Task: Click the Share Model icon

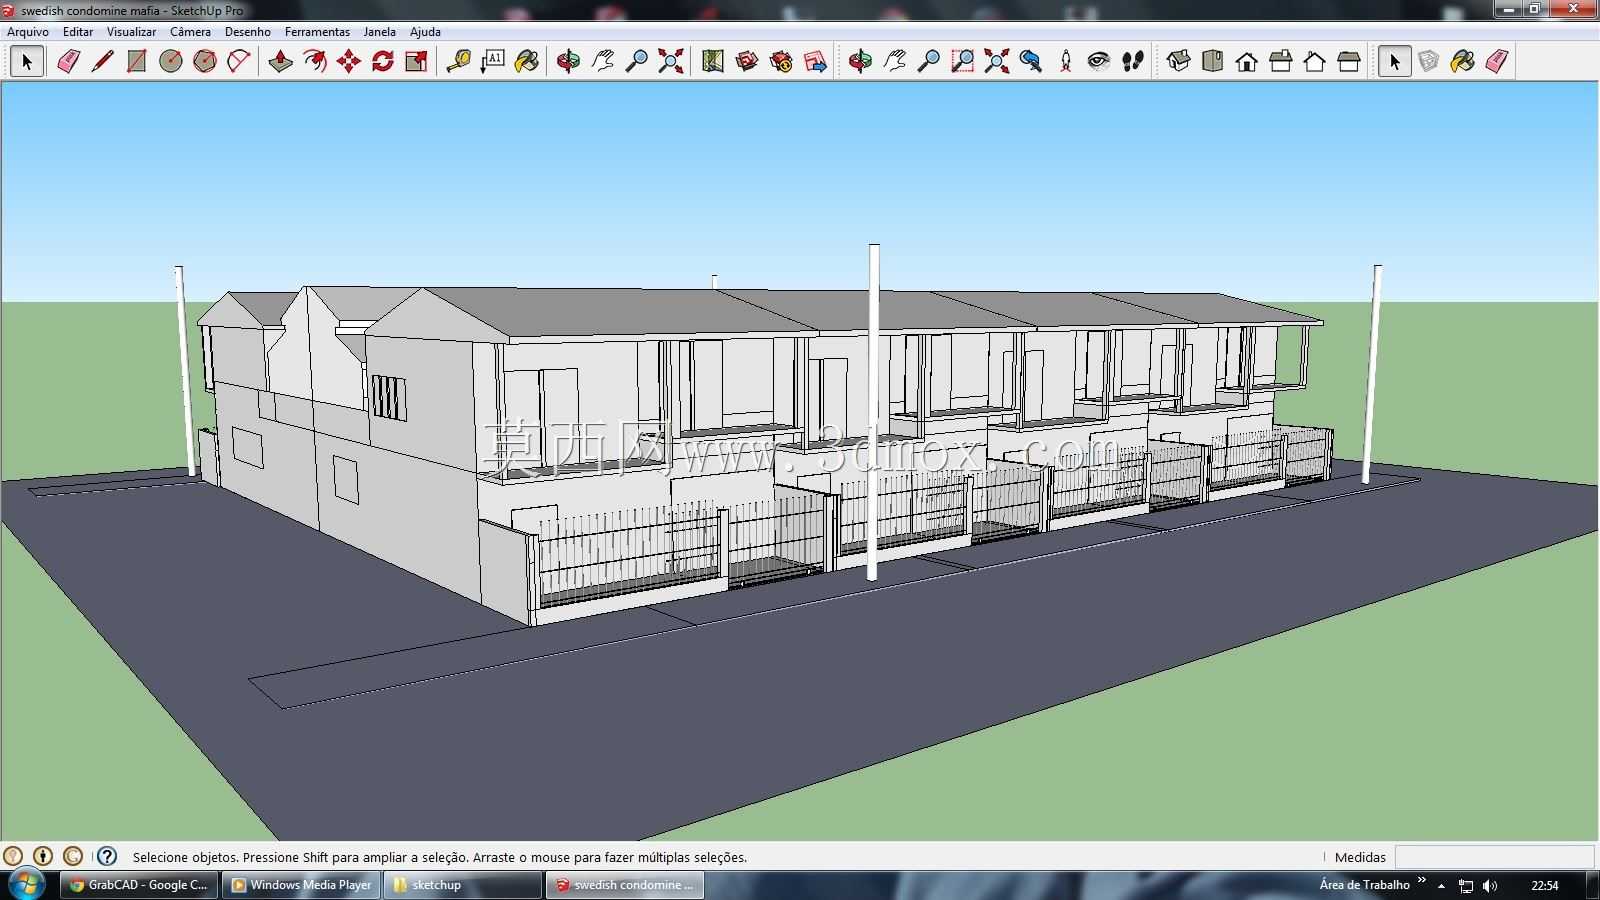Action: click(781, 61)
